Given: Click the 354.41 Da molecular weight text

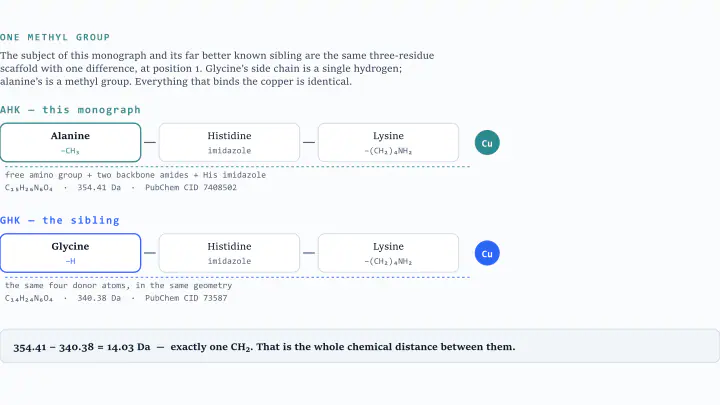Looking at the screenshot, I should coord(99,187).
